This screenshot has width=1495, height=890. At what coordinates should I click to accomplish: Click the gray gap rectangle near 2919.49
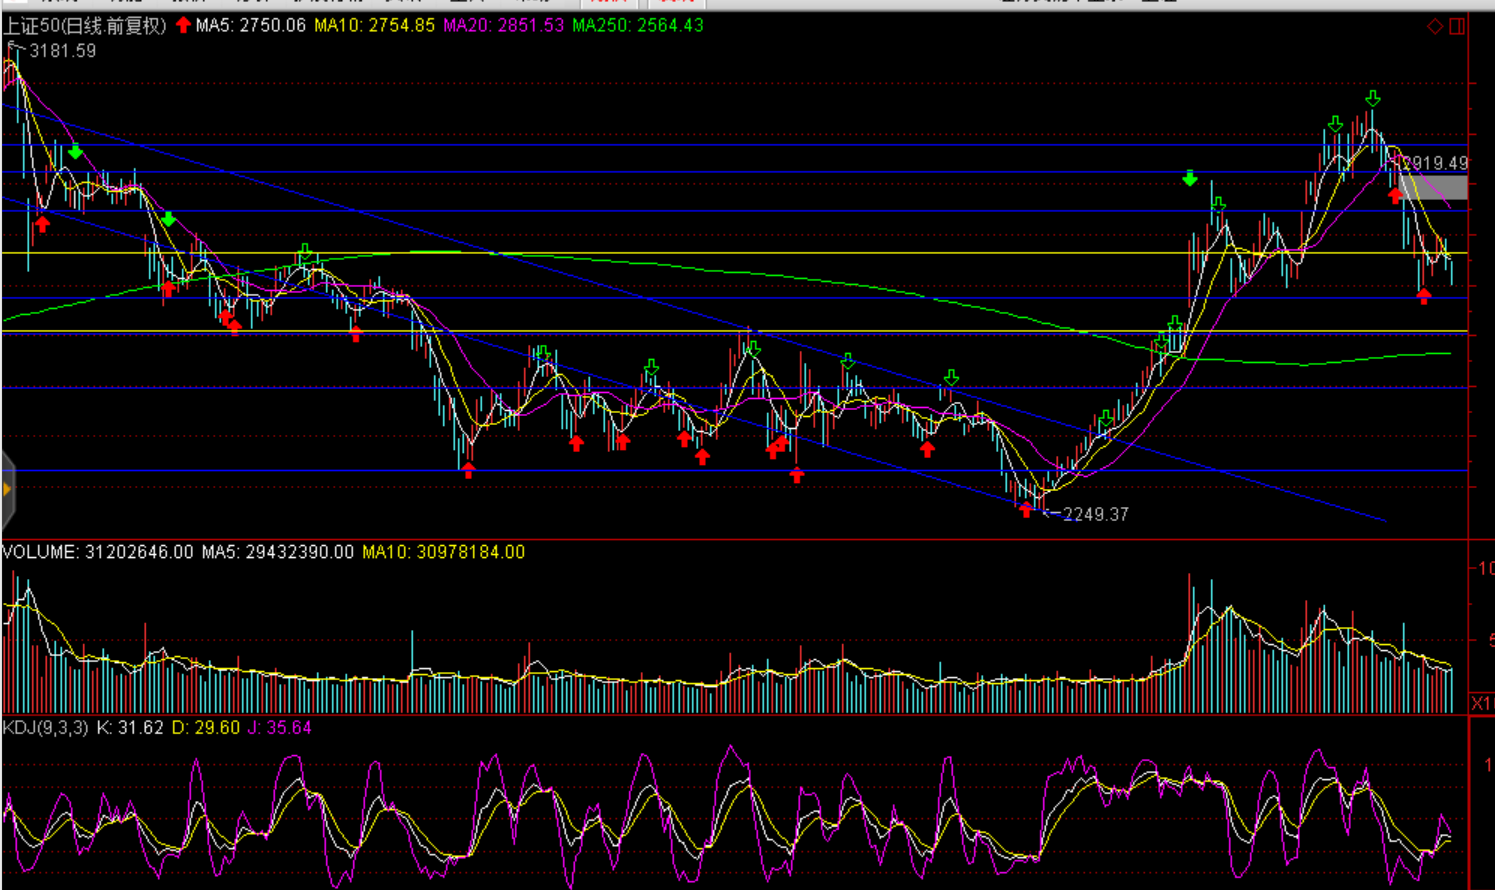pos(1434,187)
